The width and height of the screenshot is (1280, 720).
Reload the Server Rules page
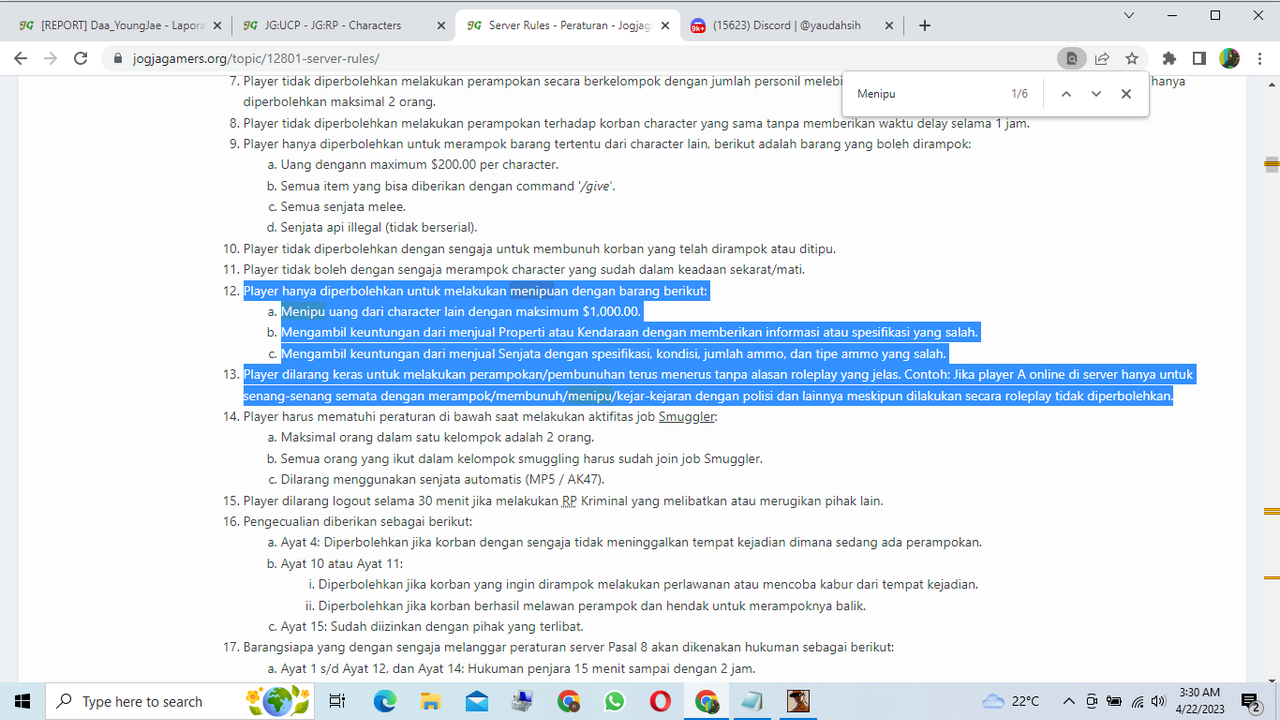pyautogui.click(x=80, y=59)
